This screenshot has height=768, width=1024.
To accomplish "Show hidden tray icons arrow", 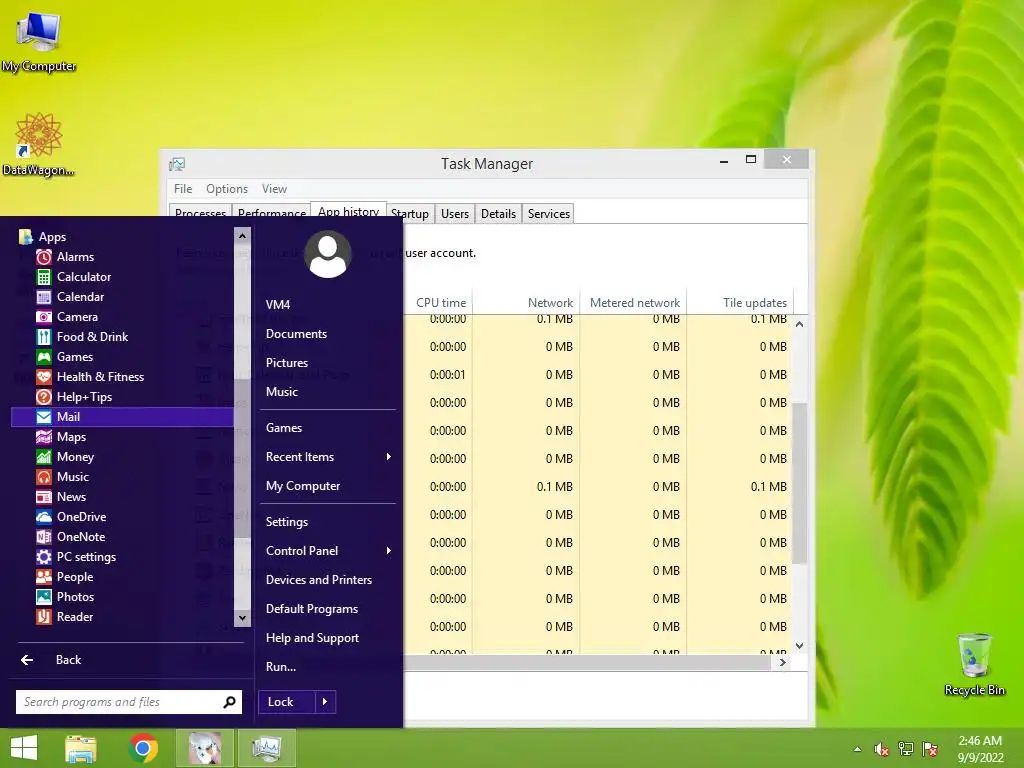I will tap(857, 749).
